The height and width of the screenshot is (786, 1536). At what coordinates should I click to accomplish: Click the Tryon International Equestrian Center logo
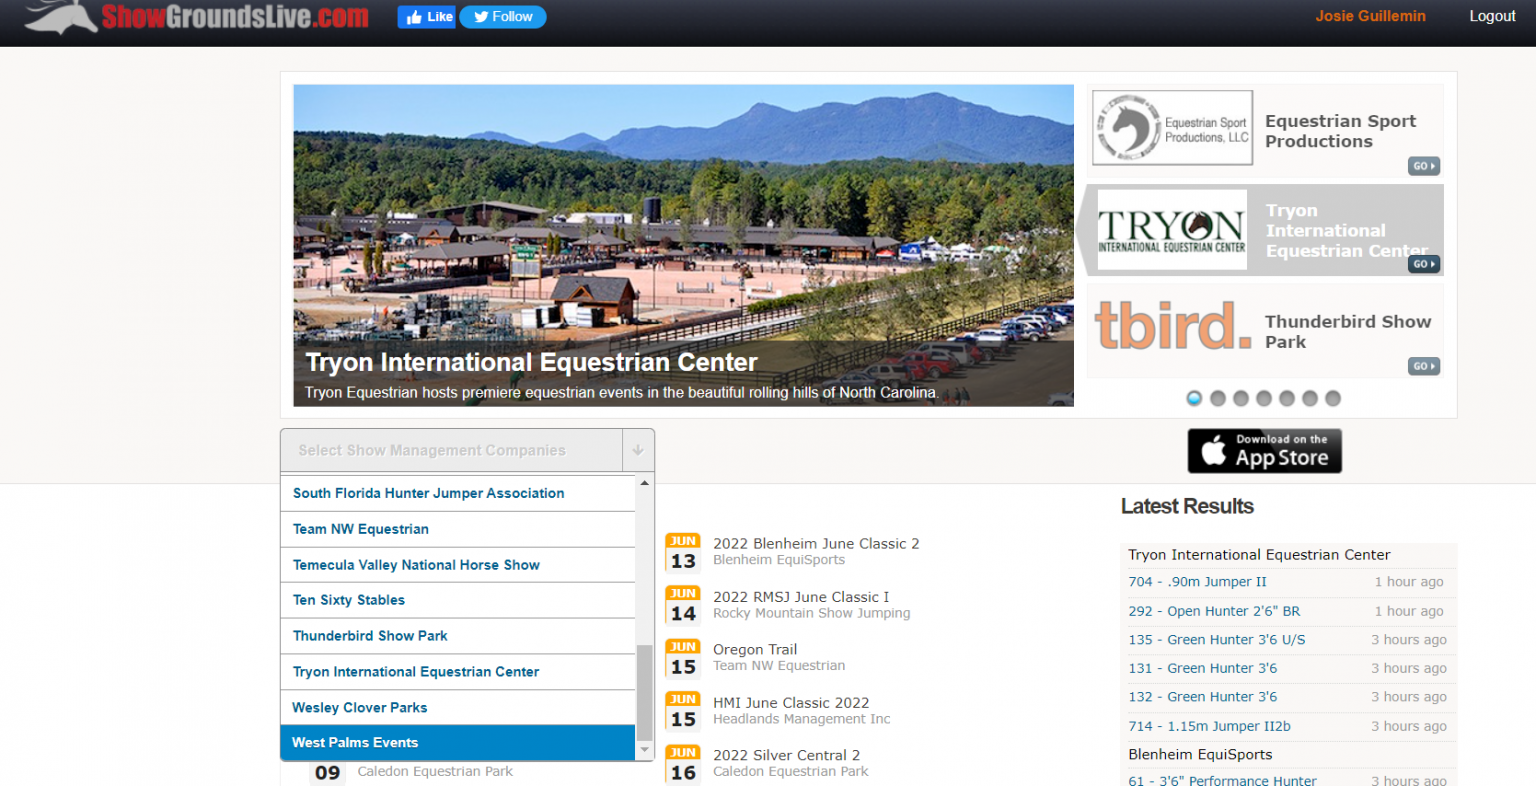pos(1172,230)
